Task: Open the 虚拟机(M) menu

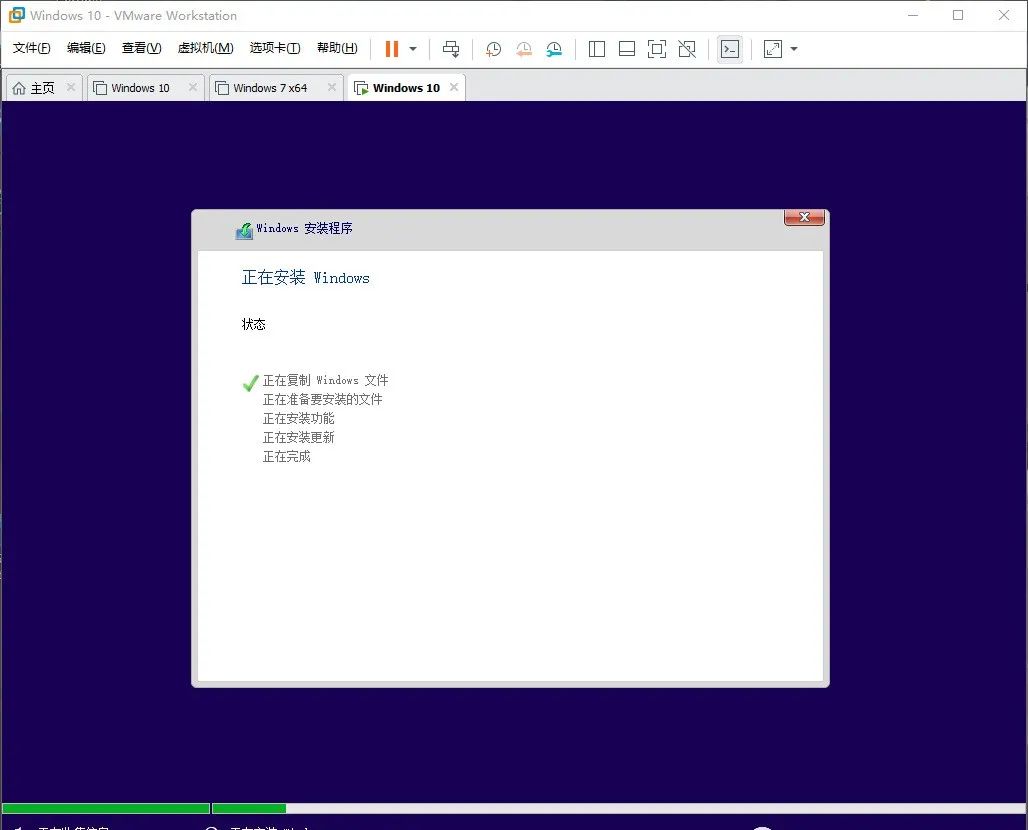Action: pos(204,47)
